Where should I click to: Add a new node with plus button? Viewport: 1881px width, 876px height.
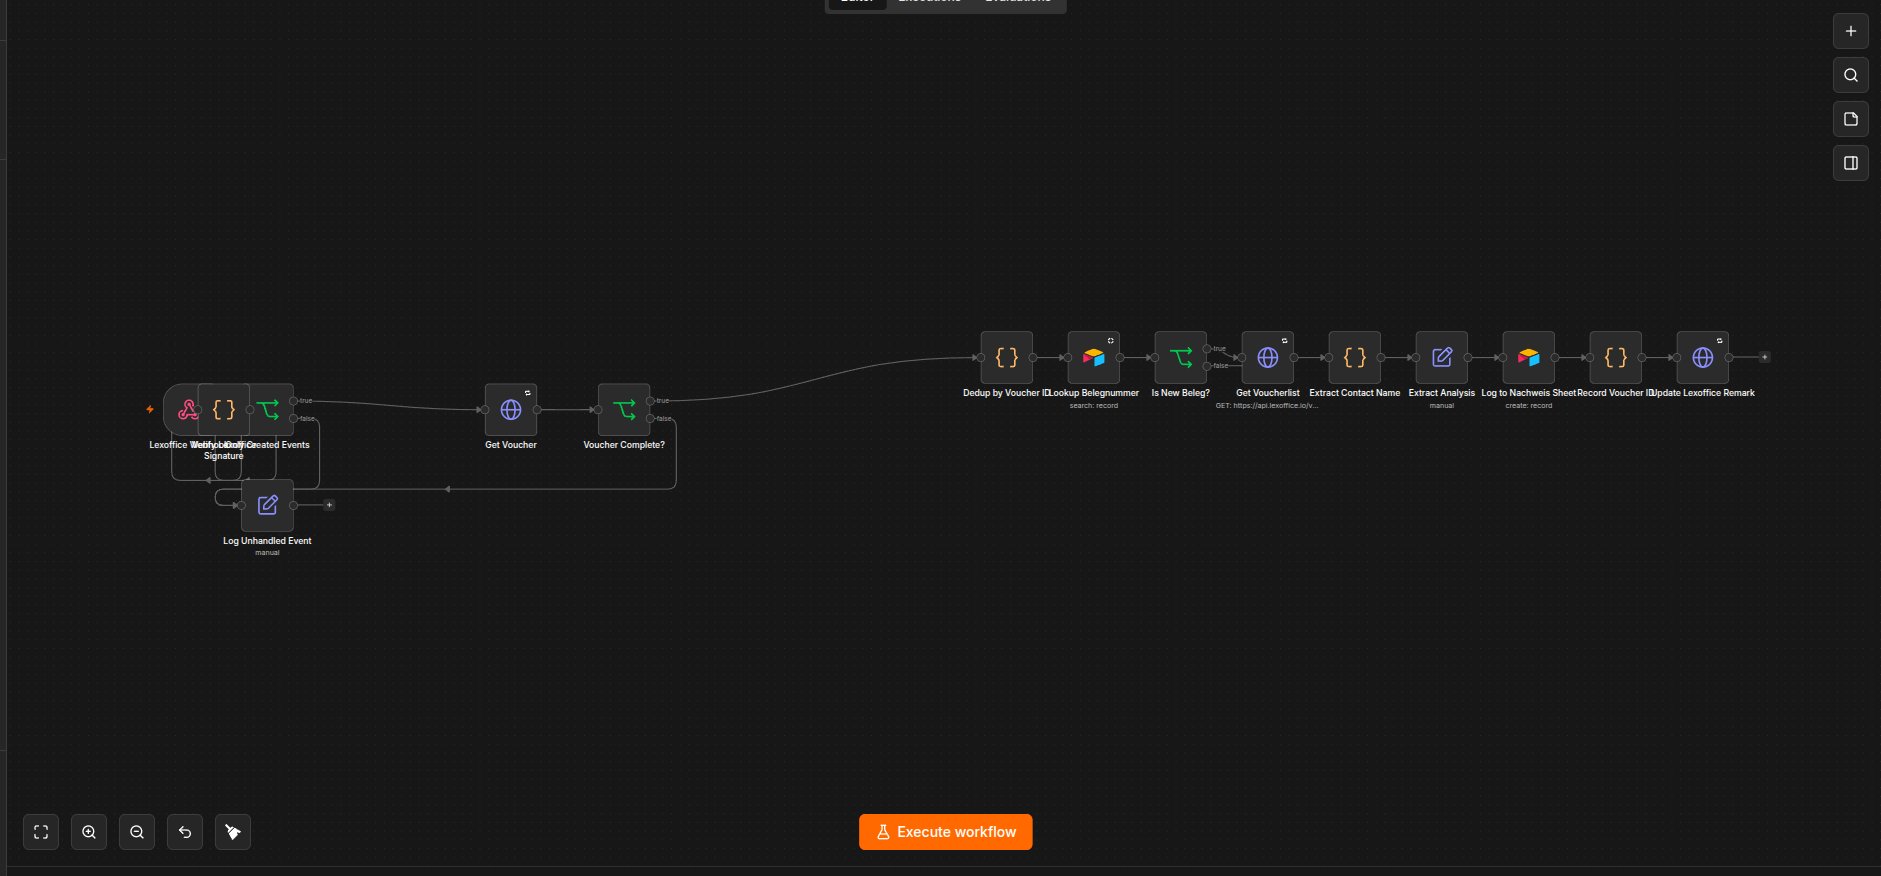coord(1851,31)
